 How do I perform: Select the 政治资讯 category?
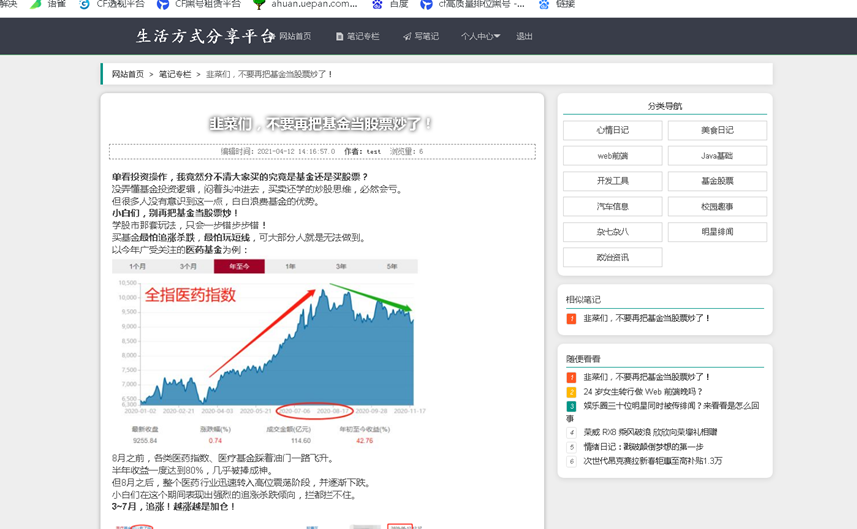click(x=612, y=257)
